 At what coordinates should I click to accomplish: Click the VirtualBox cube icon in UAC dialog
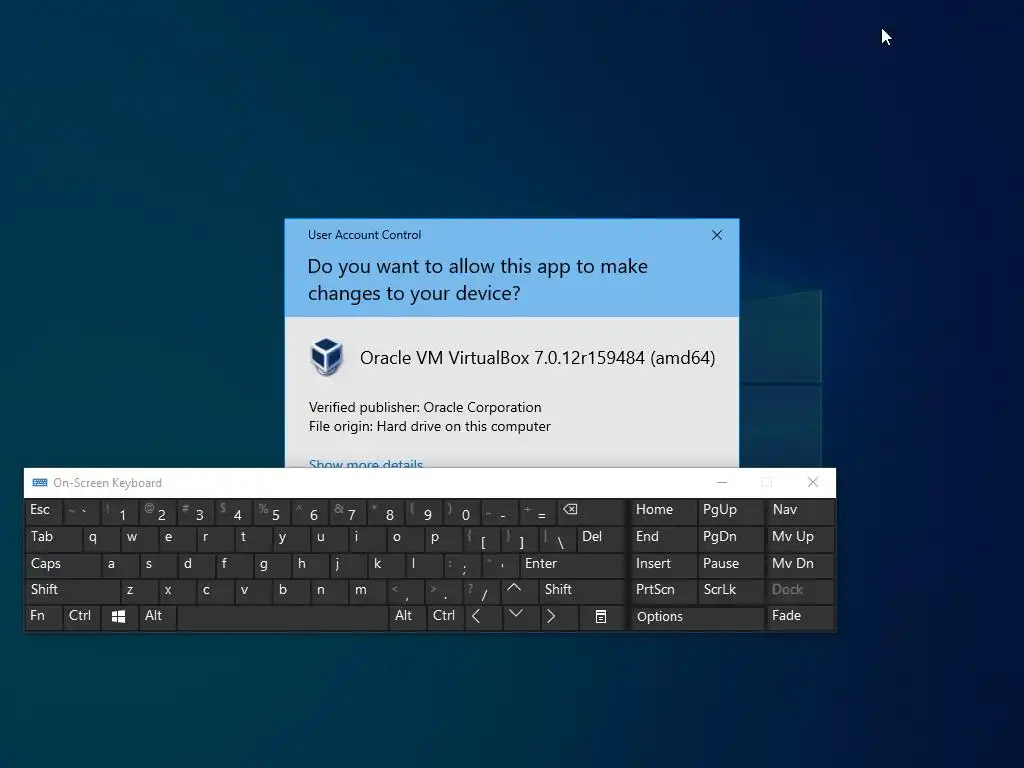pos(327,357)
